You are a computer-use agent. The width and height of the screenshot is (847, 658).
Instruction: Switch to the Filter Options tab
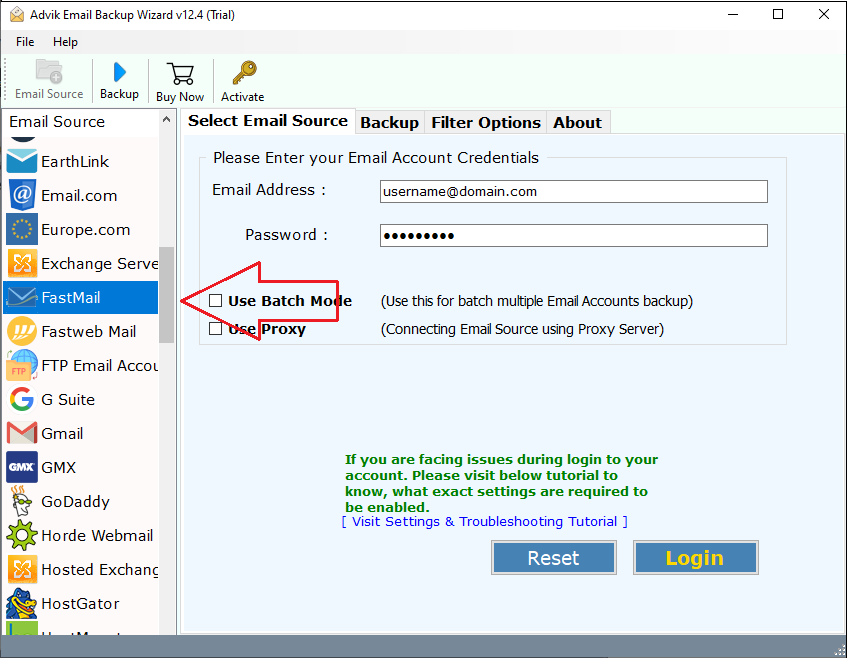click(485, 122)
